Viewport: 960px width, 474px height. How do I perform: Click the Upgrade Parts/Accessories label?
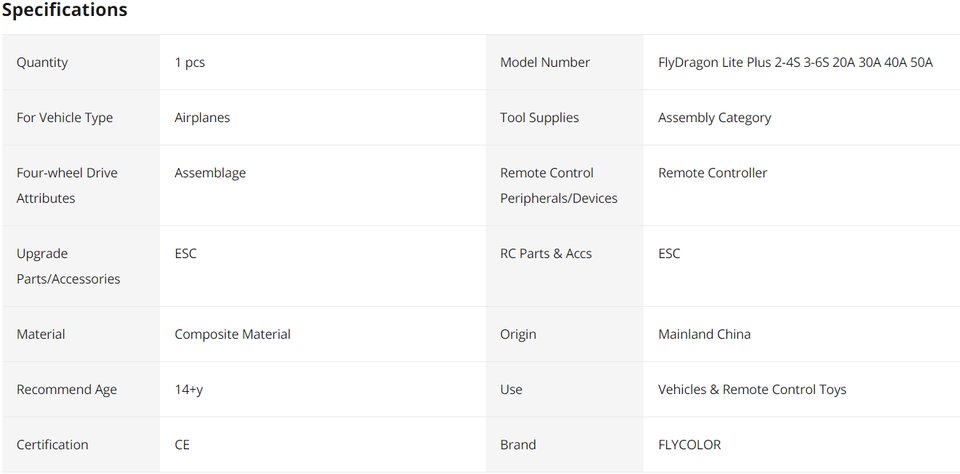pos(67,266)
